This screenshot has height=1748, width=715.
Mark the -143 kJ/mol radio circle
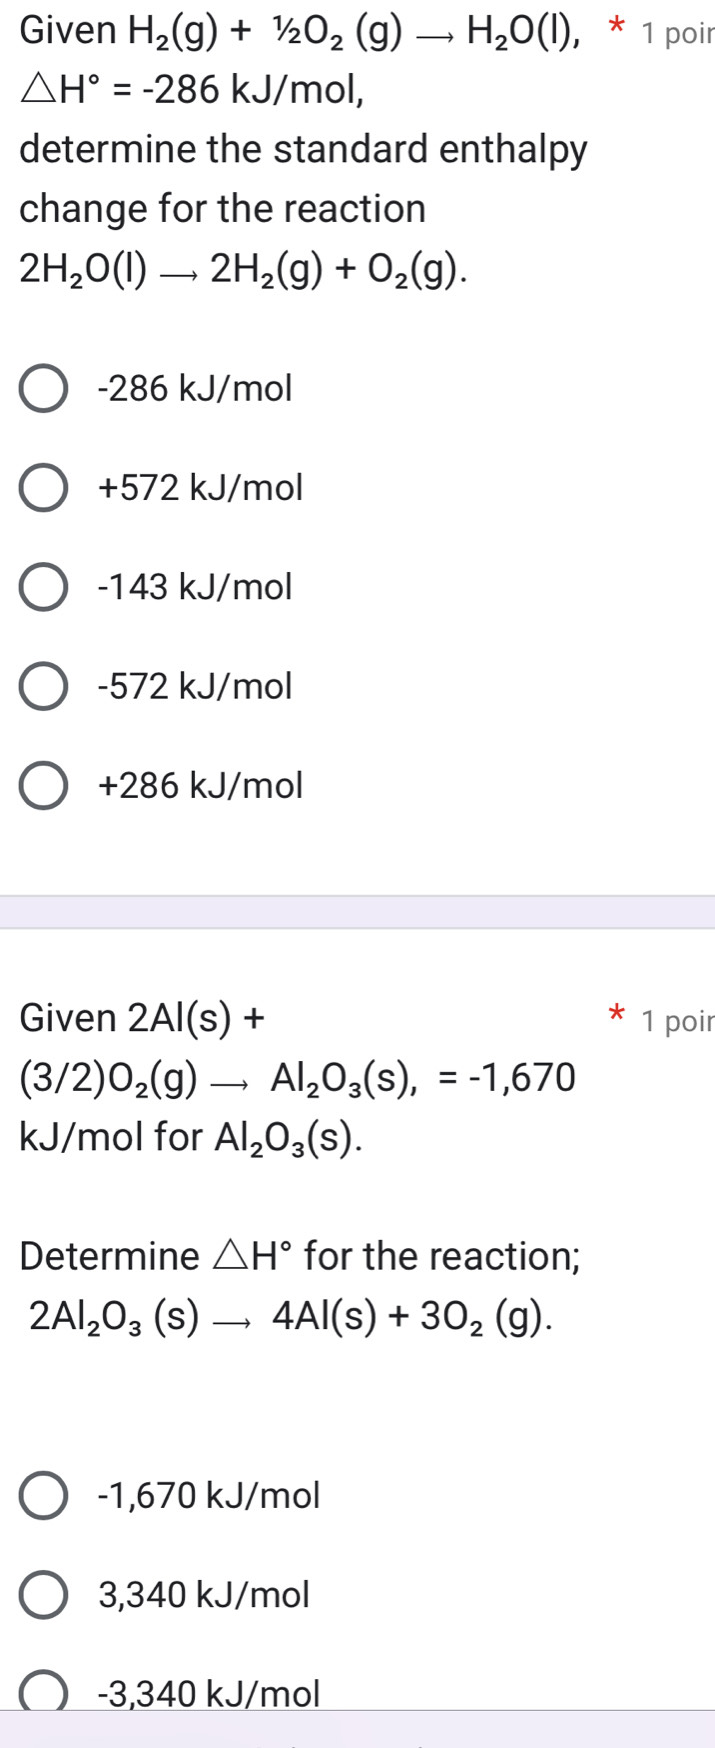44,587
